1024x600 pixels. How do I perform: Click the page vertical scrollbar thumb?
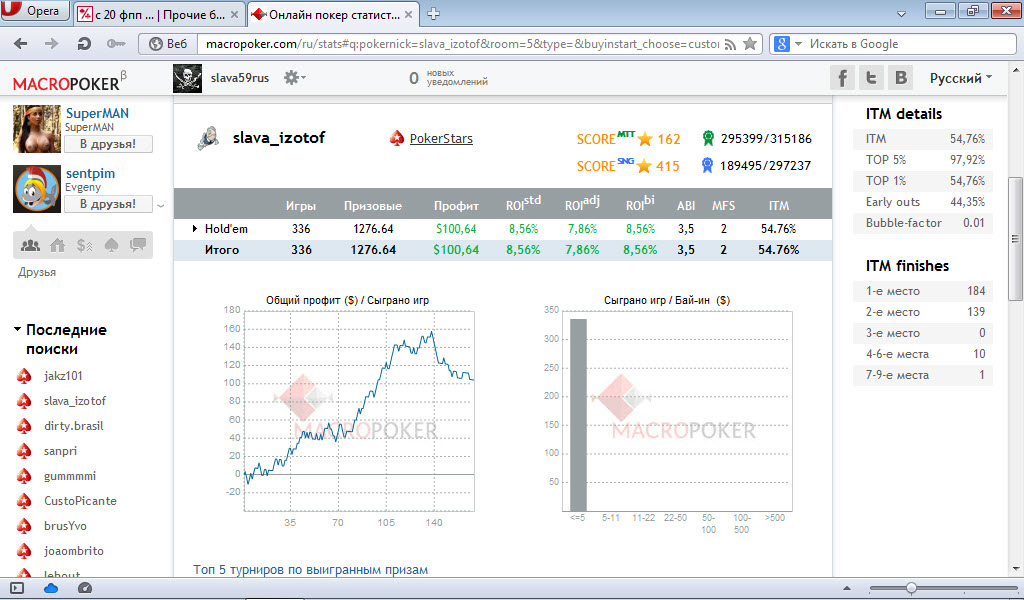coord(1016,239)
